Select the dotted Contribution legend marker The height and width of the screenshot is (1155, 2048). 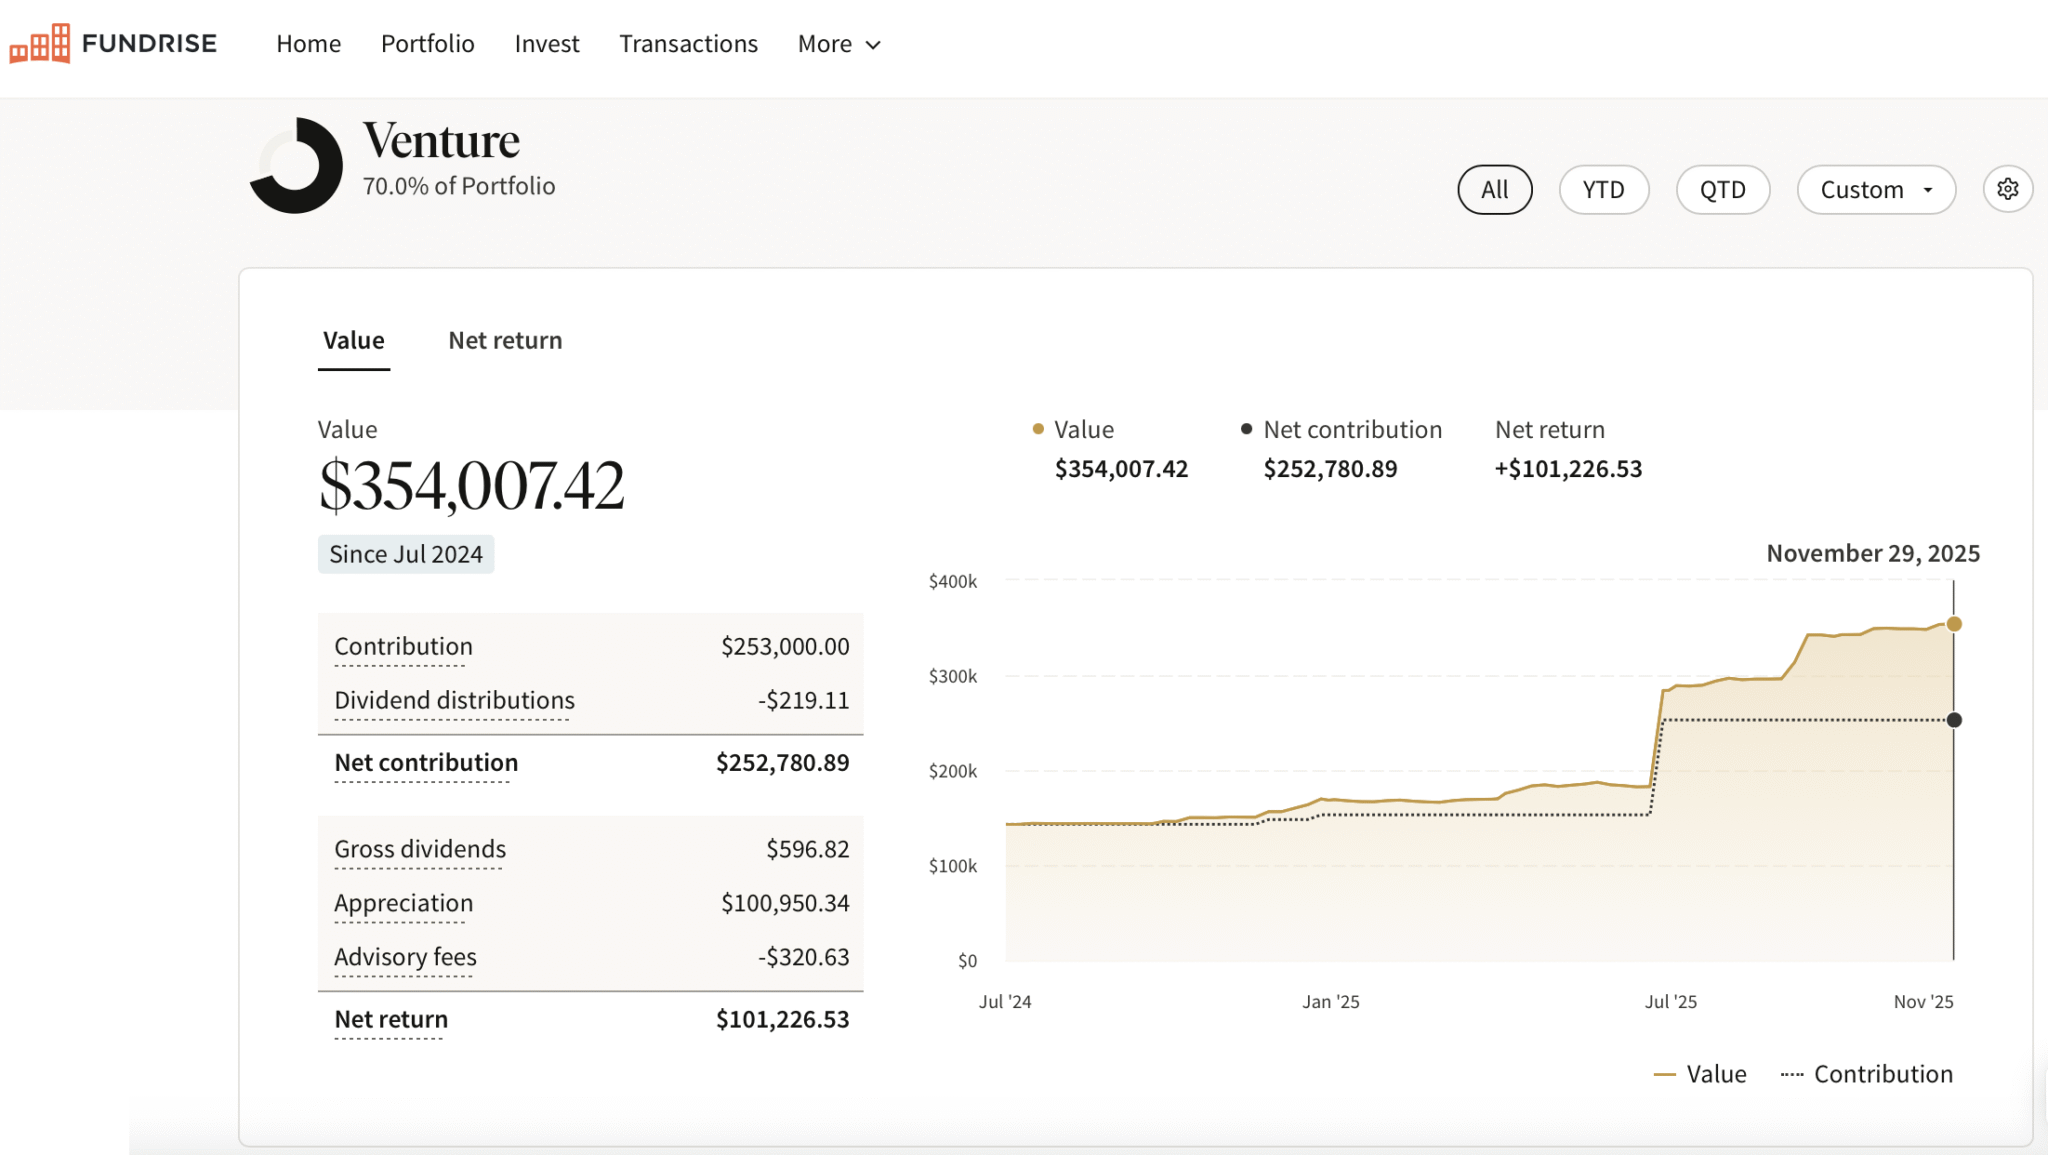(x=1793, y=1074)
